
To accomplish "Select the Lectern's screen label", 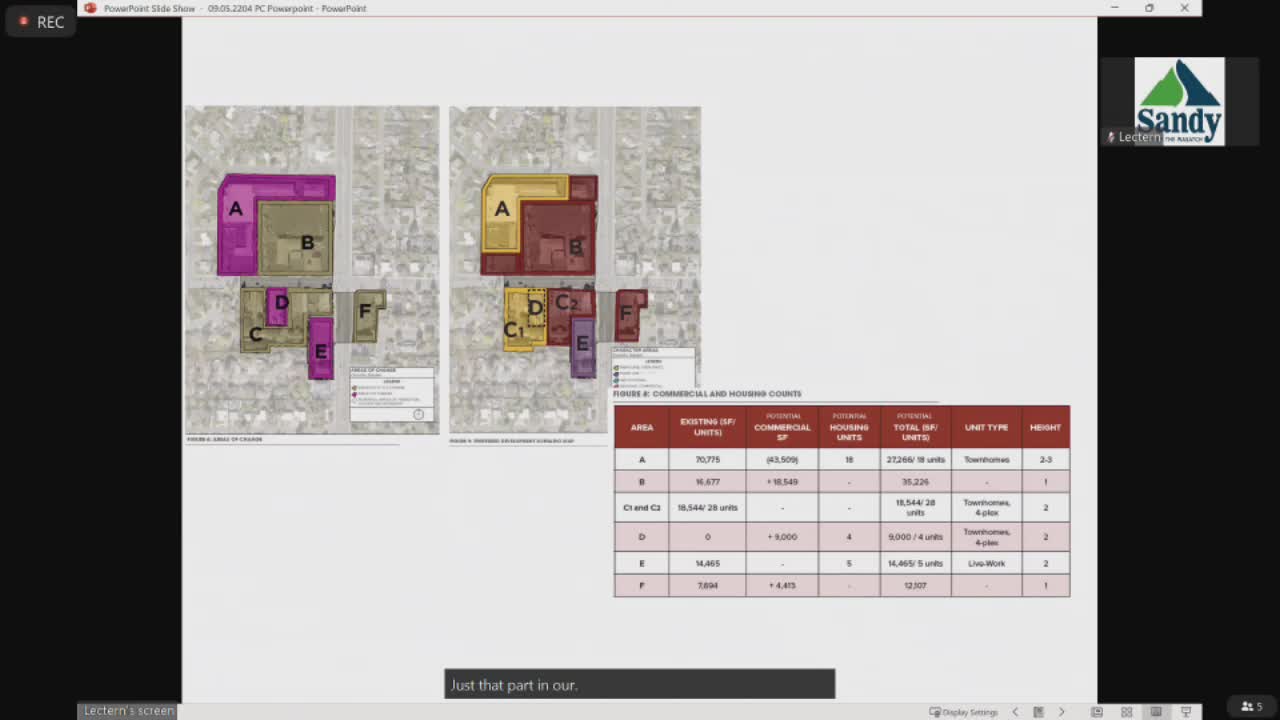I will (127, 710).
